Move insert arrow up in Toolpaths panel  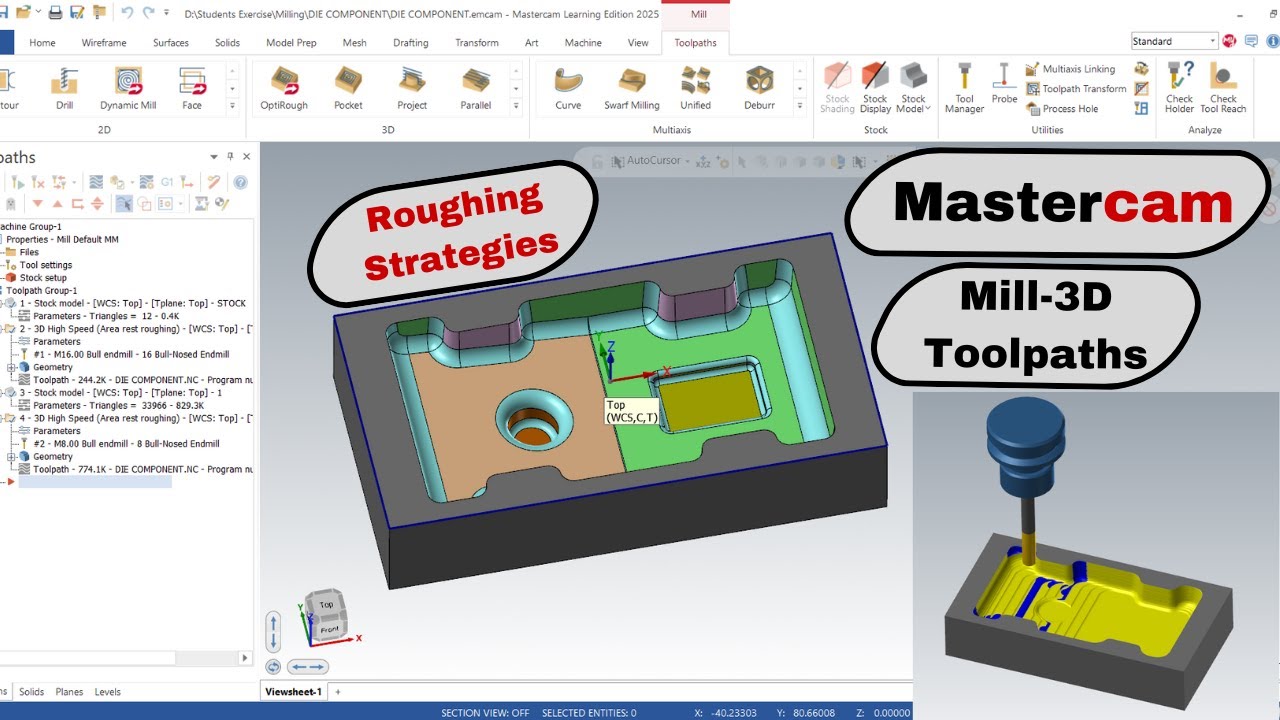(57, 204)
